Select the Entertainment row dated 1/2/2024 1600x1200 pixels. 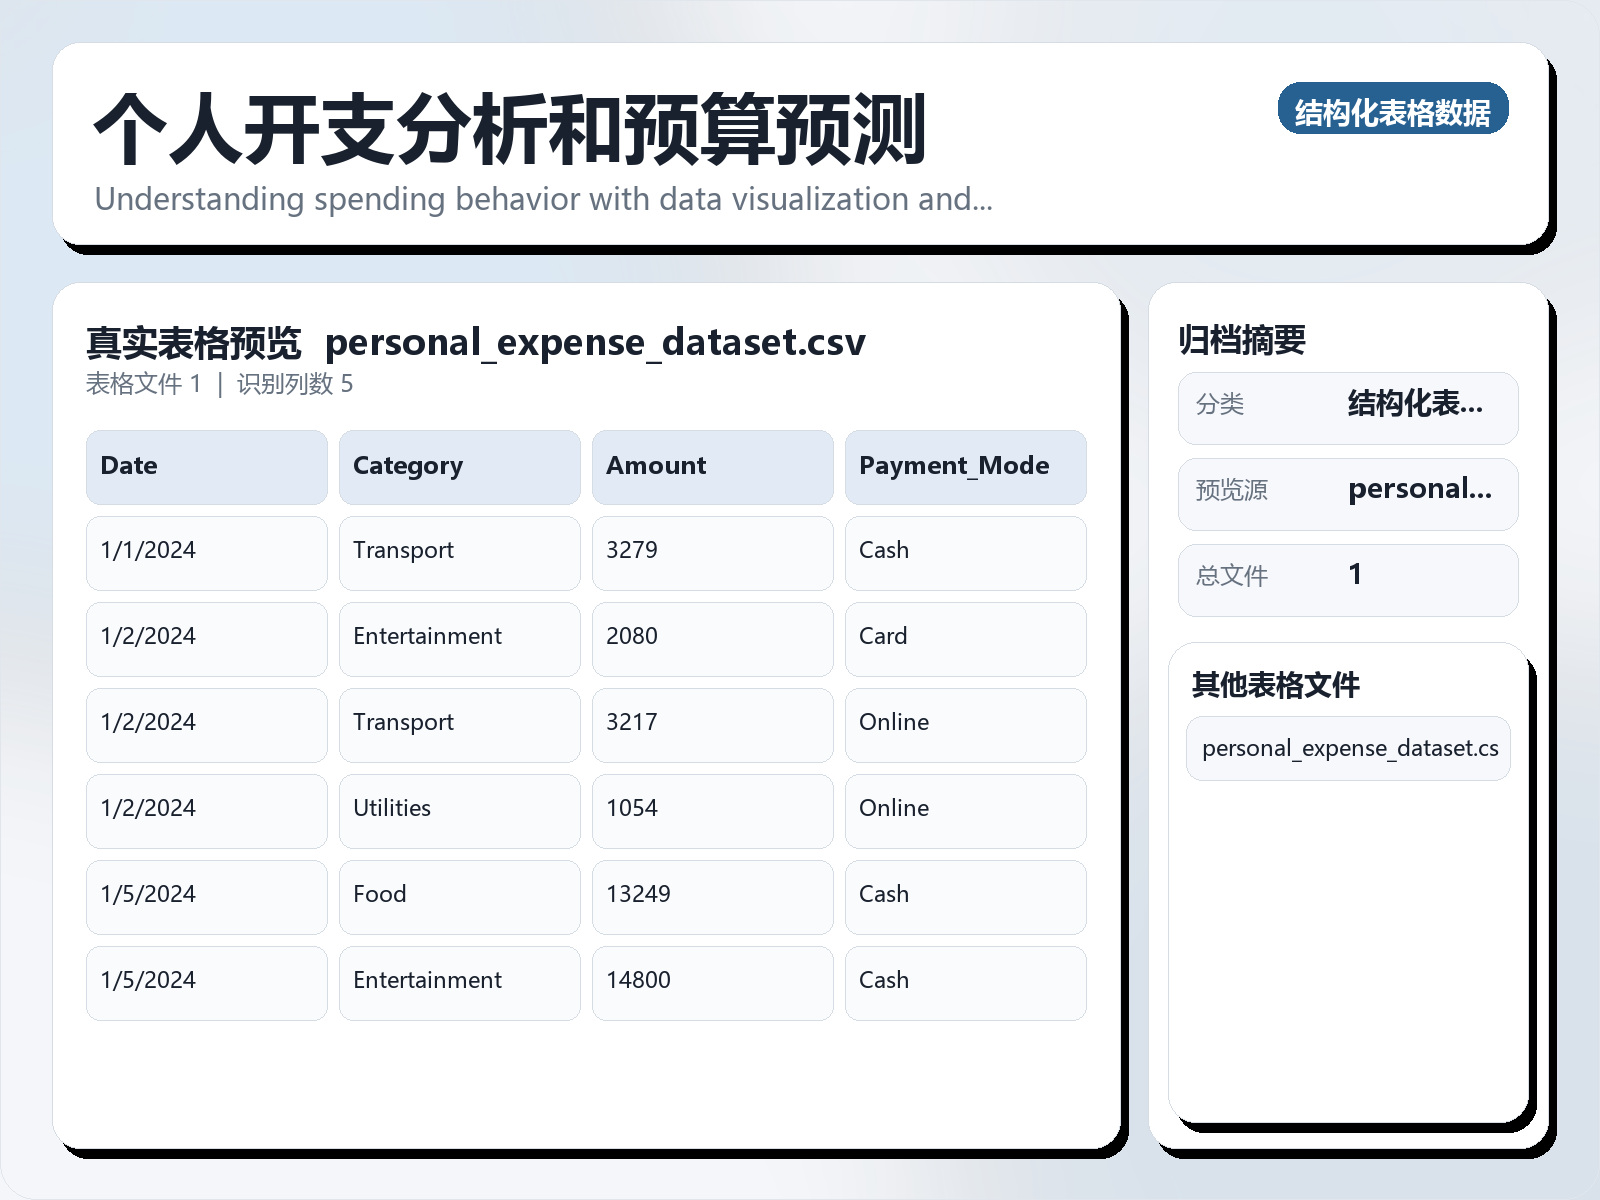coord(459,638)
